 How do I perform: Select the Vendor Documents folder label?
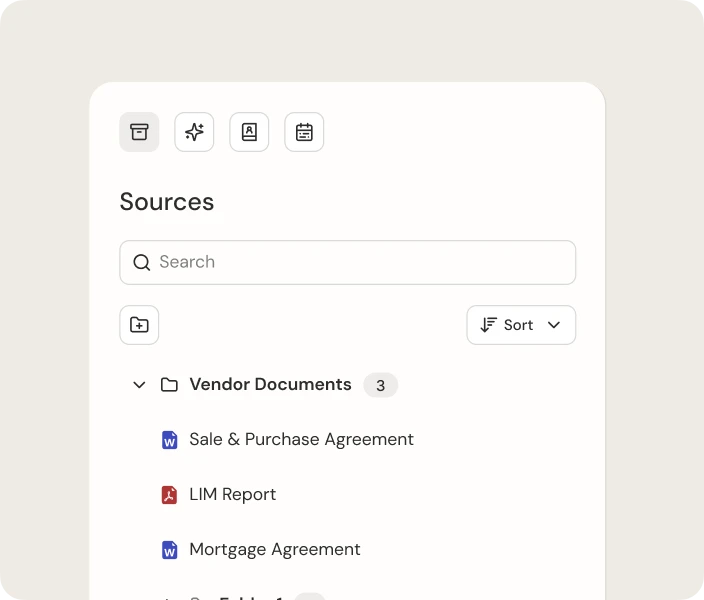270,384
